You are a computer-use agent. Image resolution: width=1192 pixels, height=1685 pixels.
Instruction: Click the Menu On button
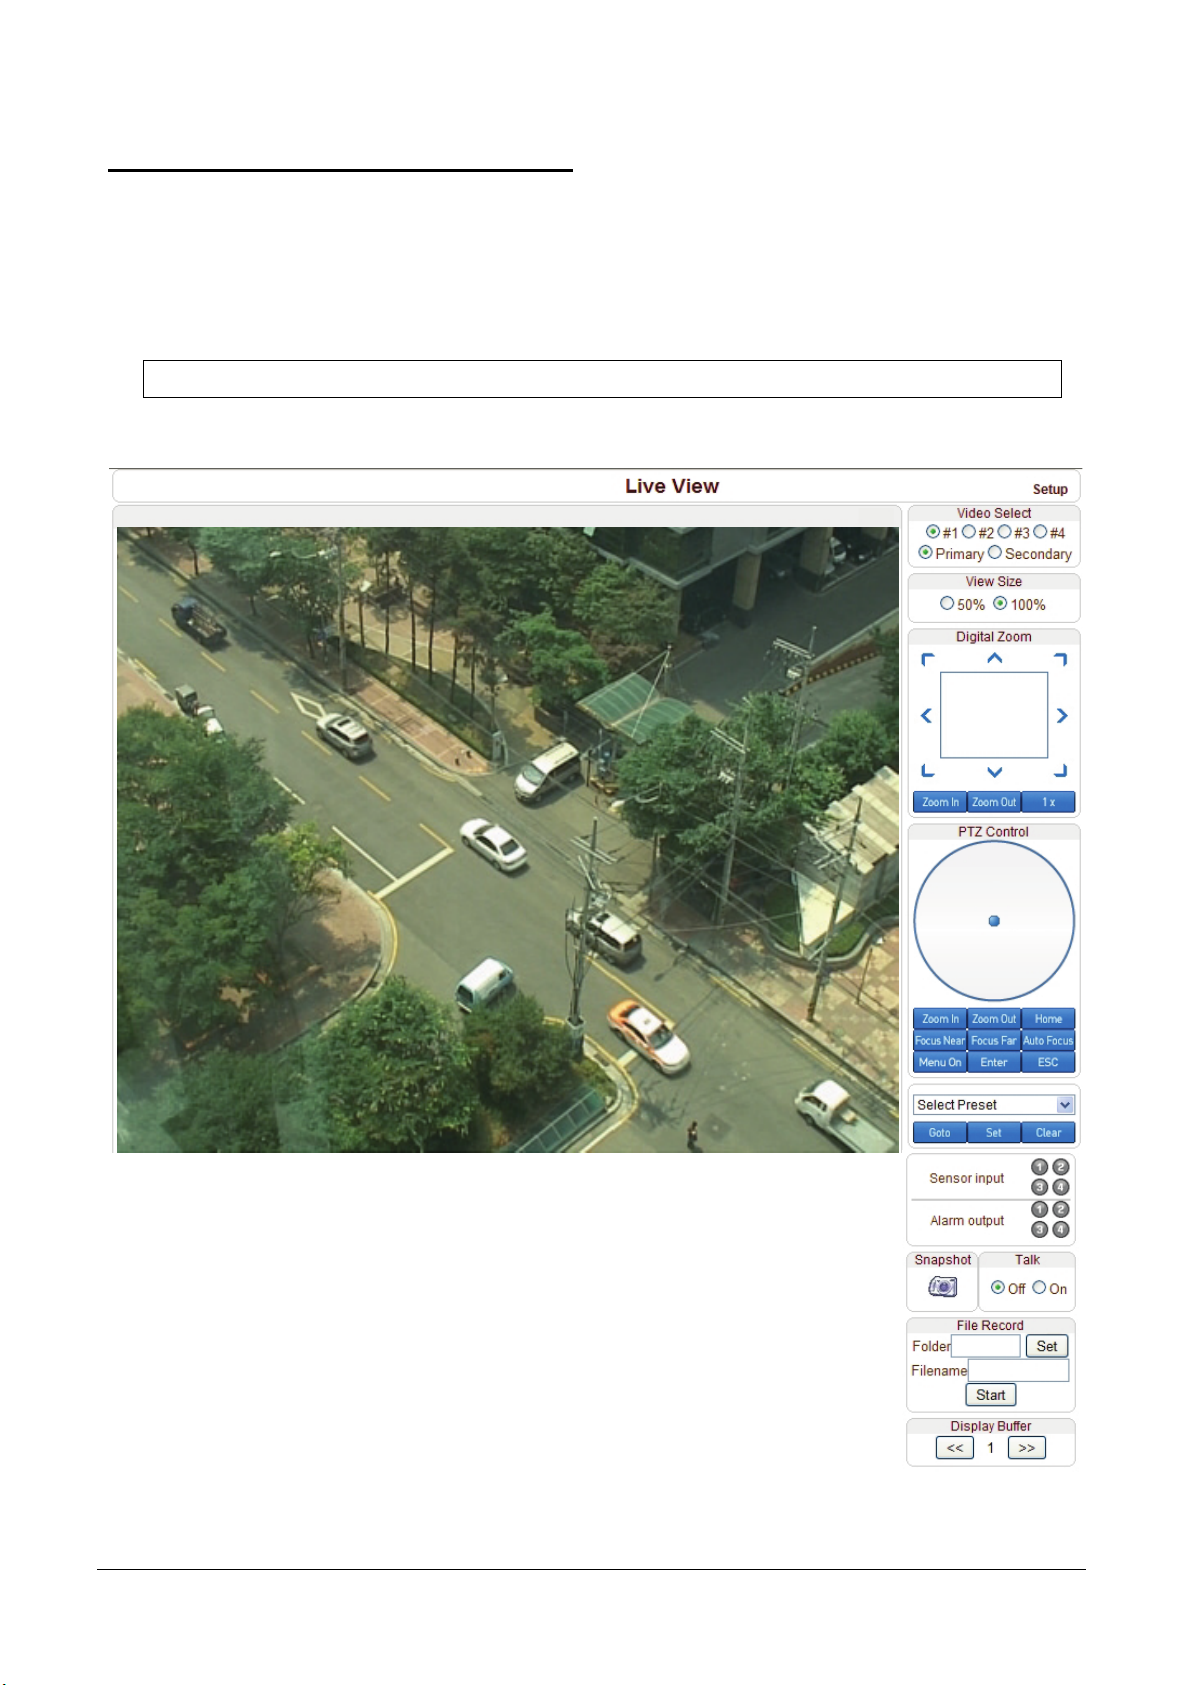(940, 1063)
